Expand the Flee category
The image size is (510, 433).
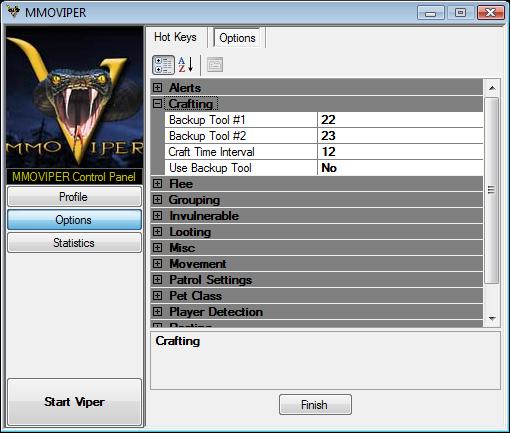tap(157, 184)
